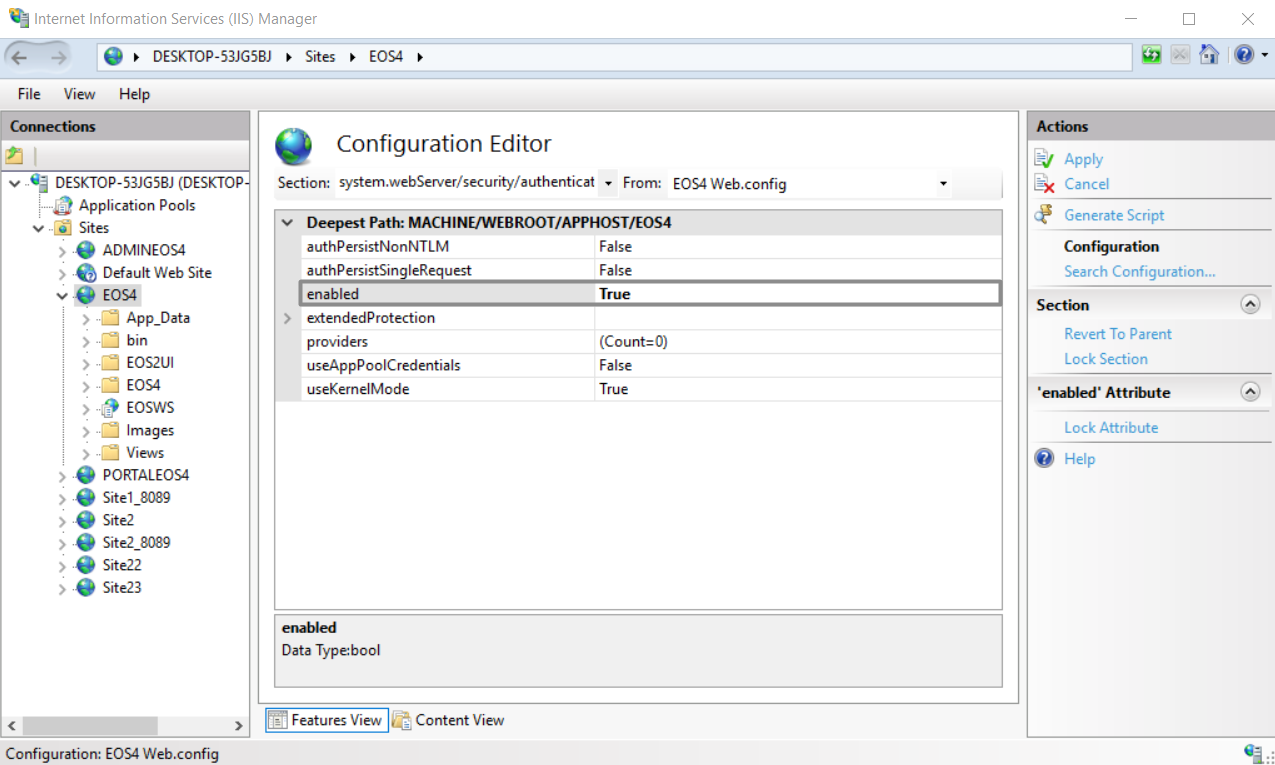Click the enabled value True cell
The height and width of the screenshot is (765, 1275).
click(x=796, y=294)
